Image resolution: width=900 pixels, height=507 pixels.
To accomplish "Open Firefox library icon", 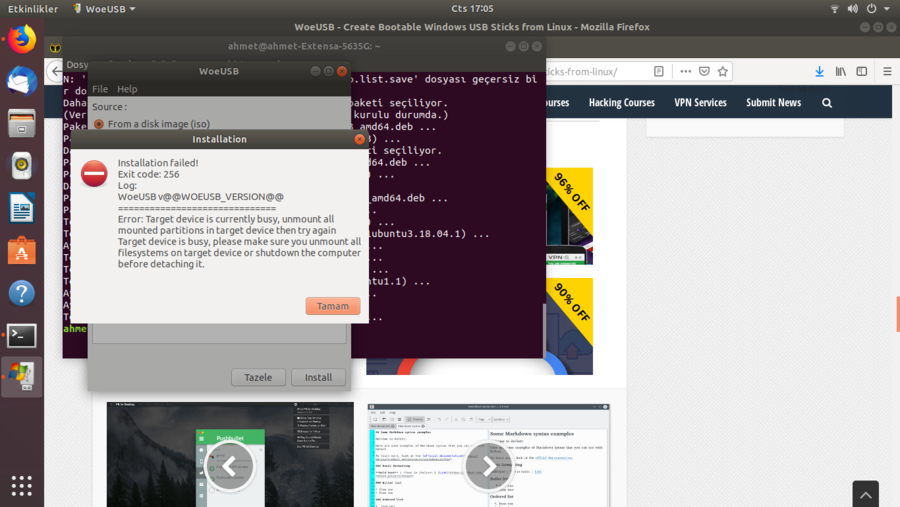I will point(840,71).
